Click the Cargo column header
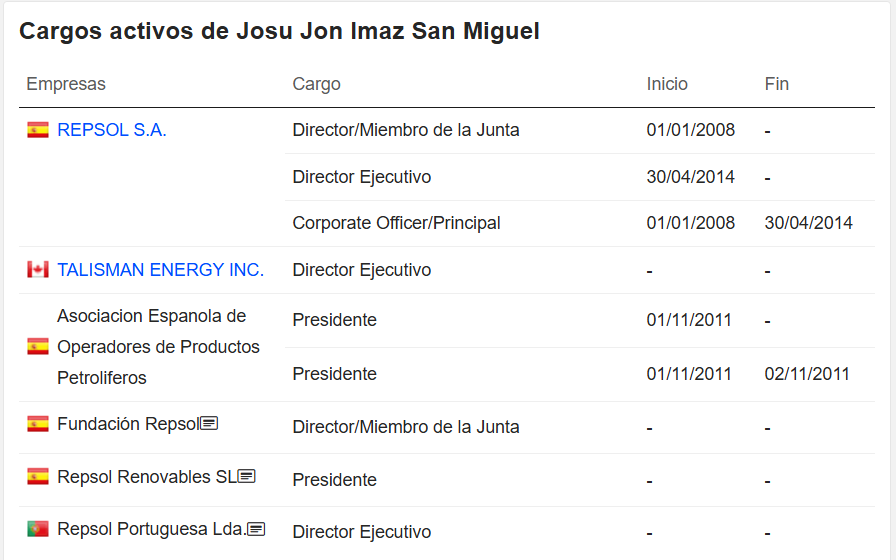This screenshot has height=560, width=896. click(317, 84)
